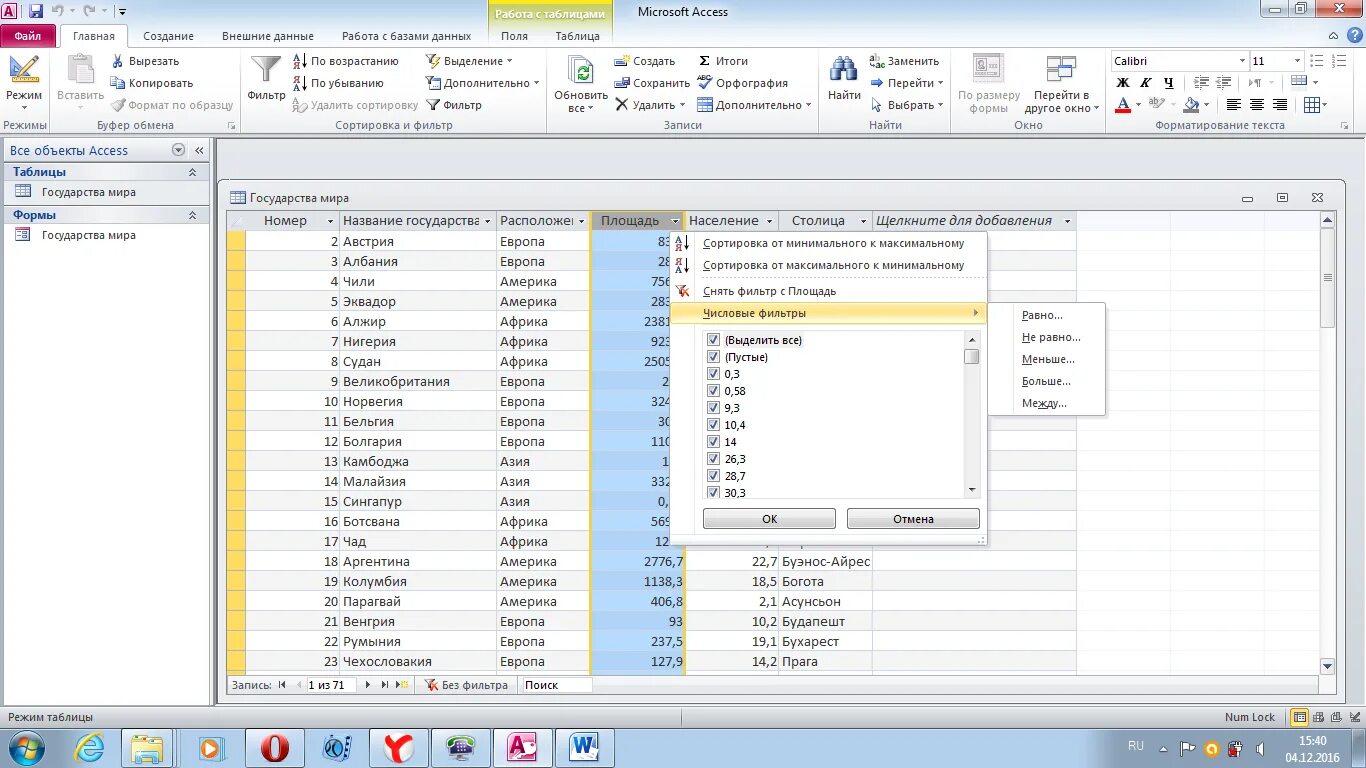
Task: Uncheck the 0,3 value checkbox
Action: click(713, 374)
